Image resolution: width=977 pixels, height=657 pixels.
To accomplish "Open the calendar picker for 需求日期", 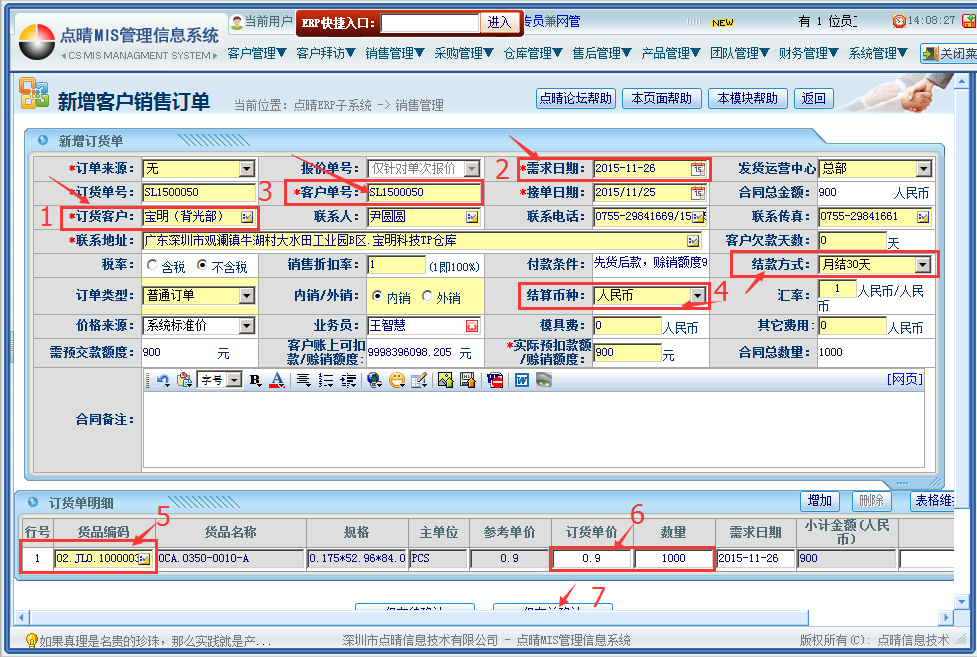I will coord(697,169).
